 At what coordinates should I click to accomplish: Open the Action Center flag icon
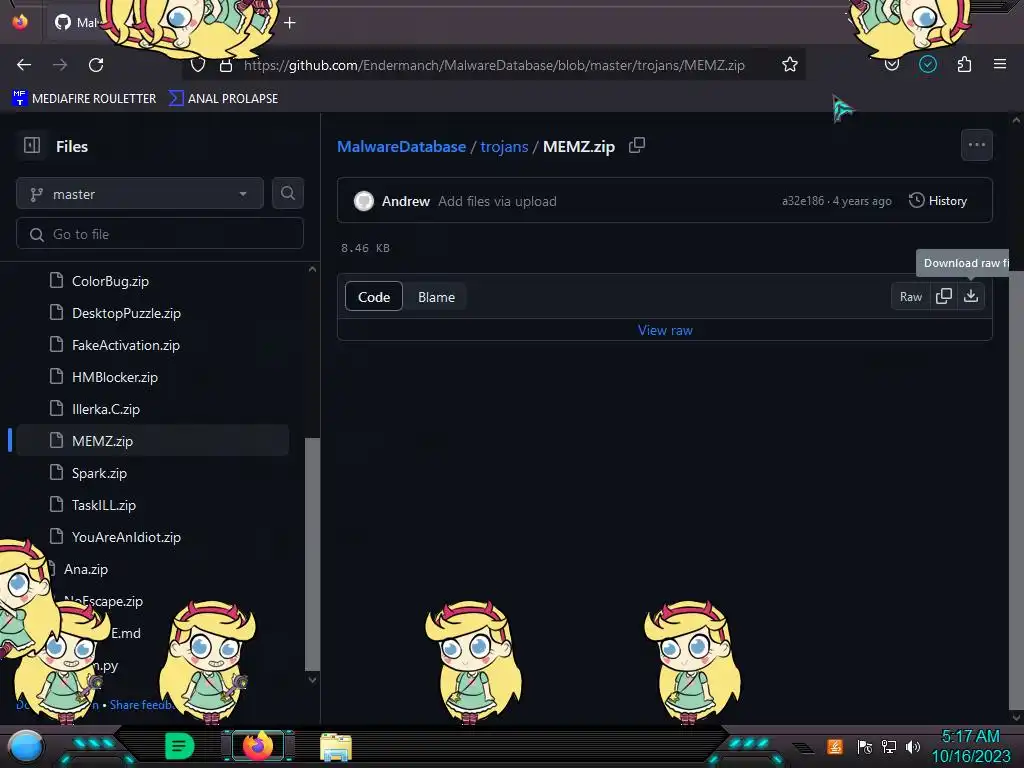[x=865, y=746]
